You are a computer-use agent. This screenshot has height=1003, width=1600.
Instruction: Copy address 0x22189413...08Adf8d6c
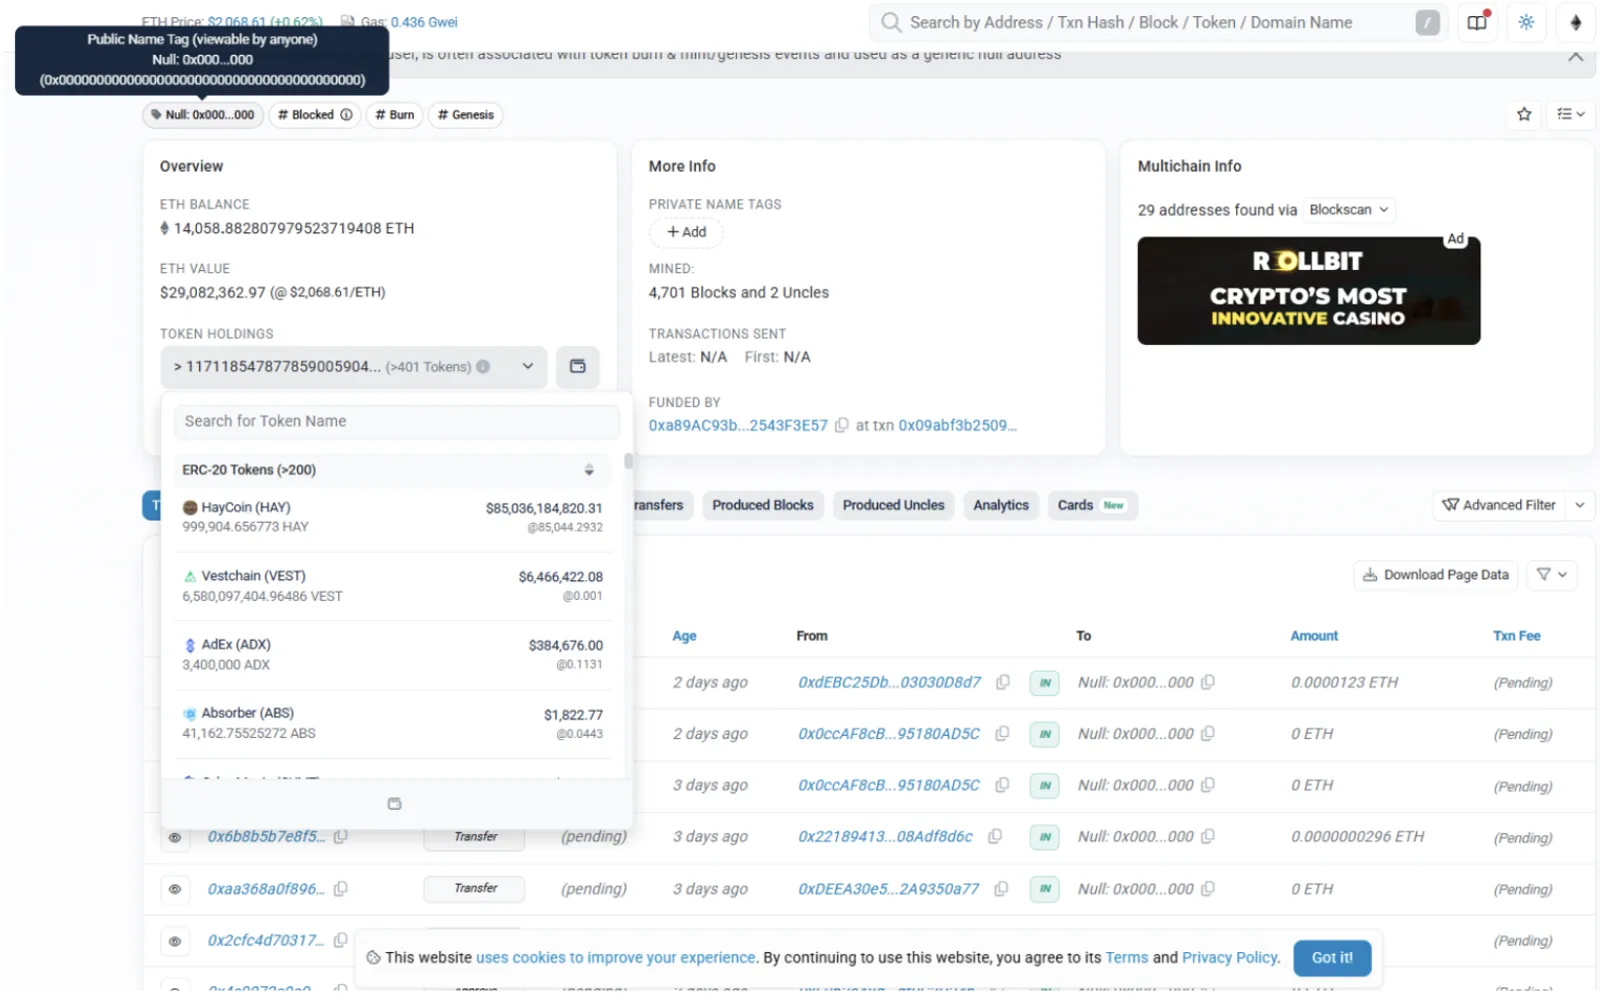(995, 838)
